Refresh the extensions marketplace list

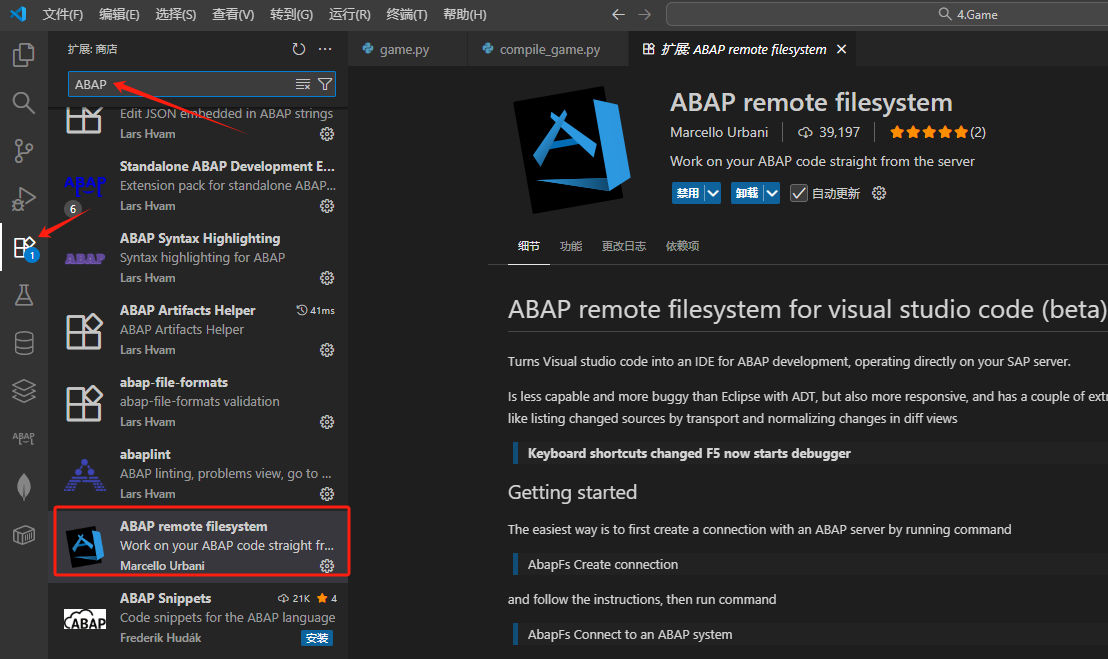point(299,49)
